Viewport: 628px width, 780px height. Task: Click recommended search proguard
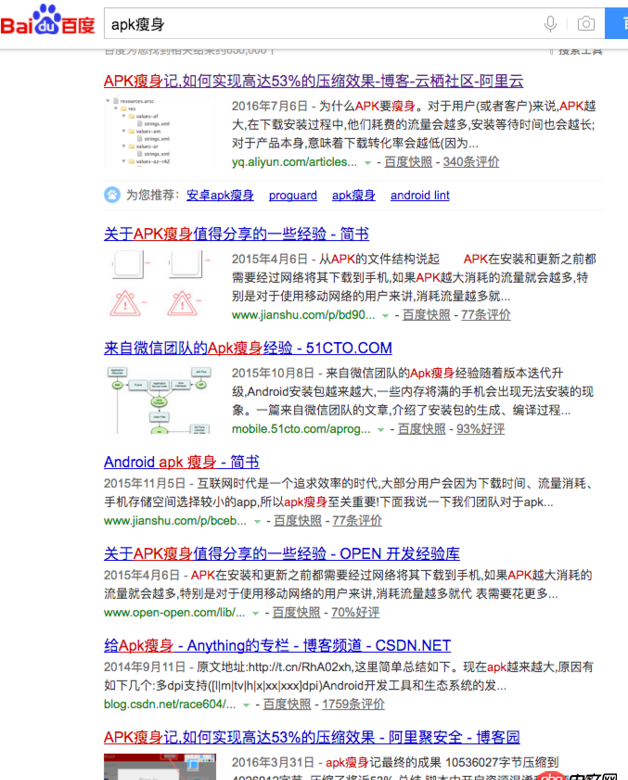point(293,195)
